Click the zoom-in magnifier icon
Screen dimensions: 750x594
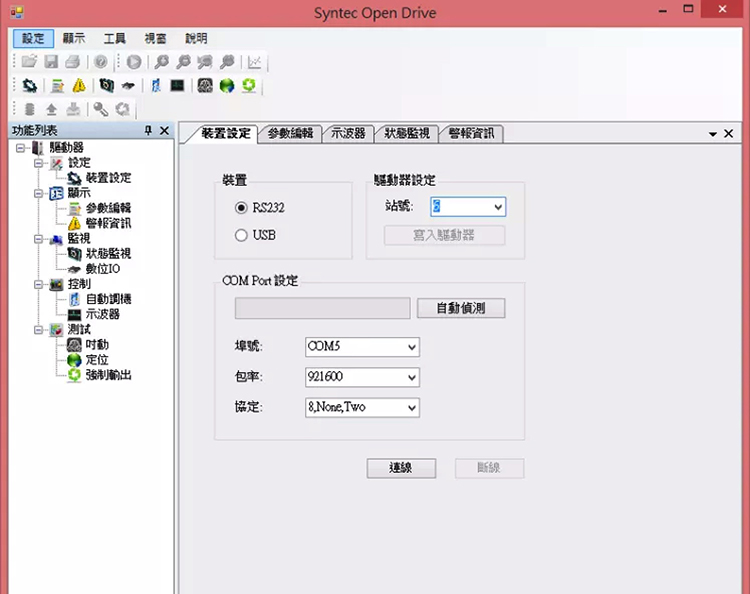[x=162, y=62]
